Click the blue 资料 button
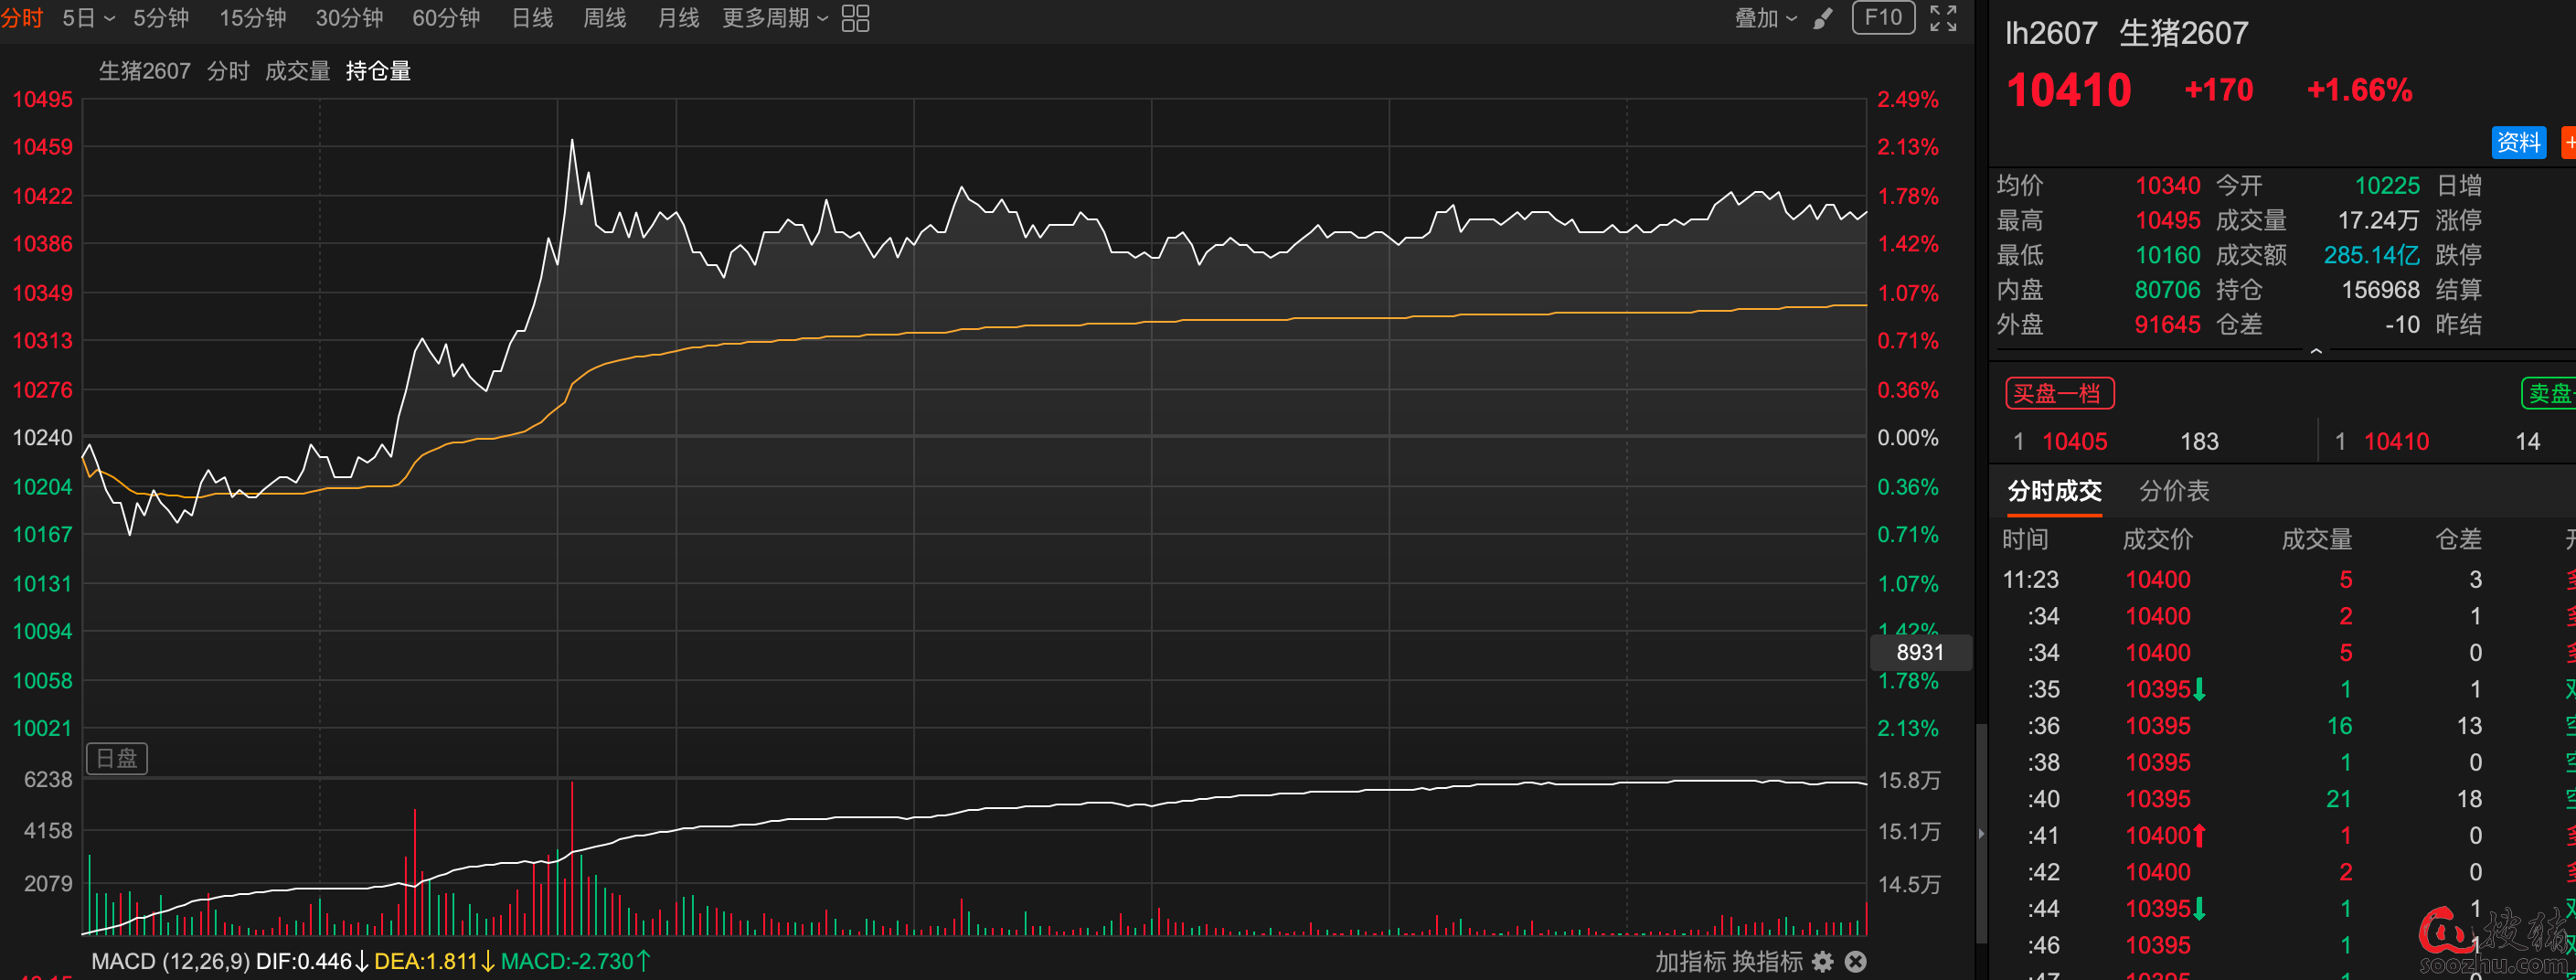The height and width of the screenshot is (980, 2576). [2517, 143]
